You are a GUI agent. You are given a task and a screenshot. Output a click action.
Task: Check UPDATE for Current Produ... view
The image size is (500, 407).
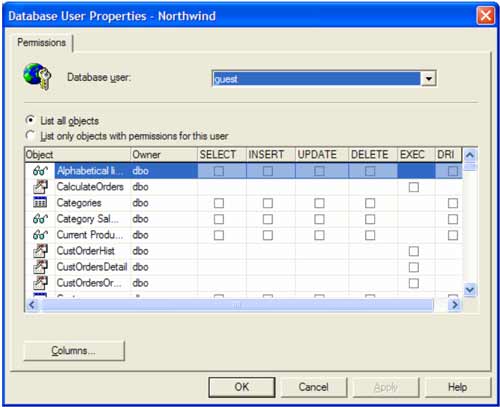pyautogui.click(x=319, y=235)
